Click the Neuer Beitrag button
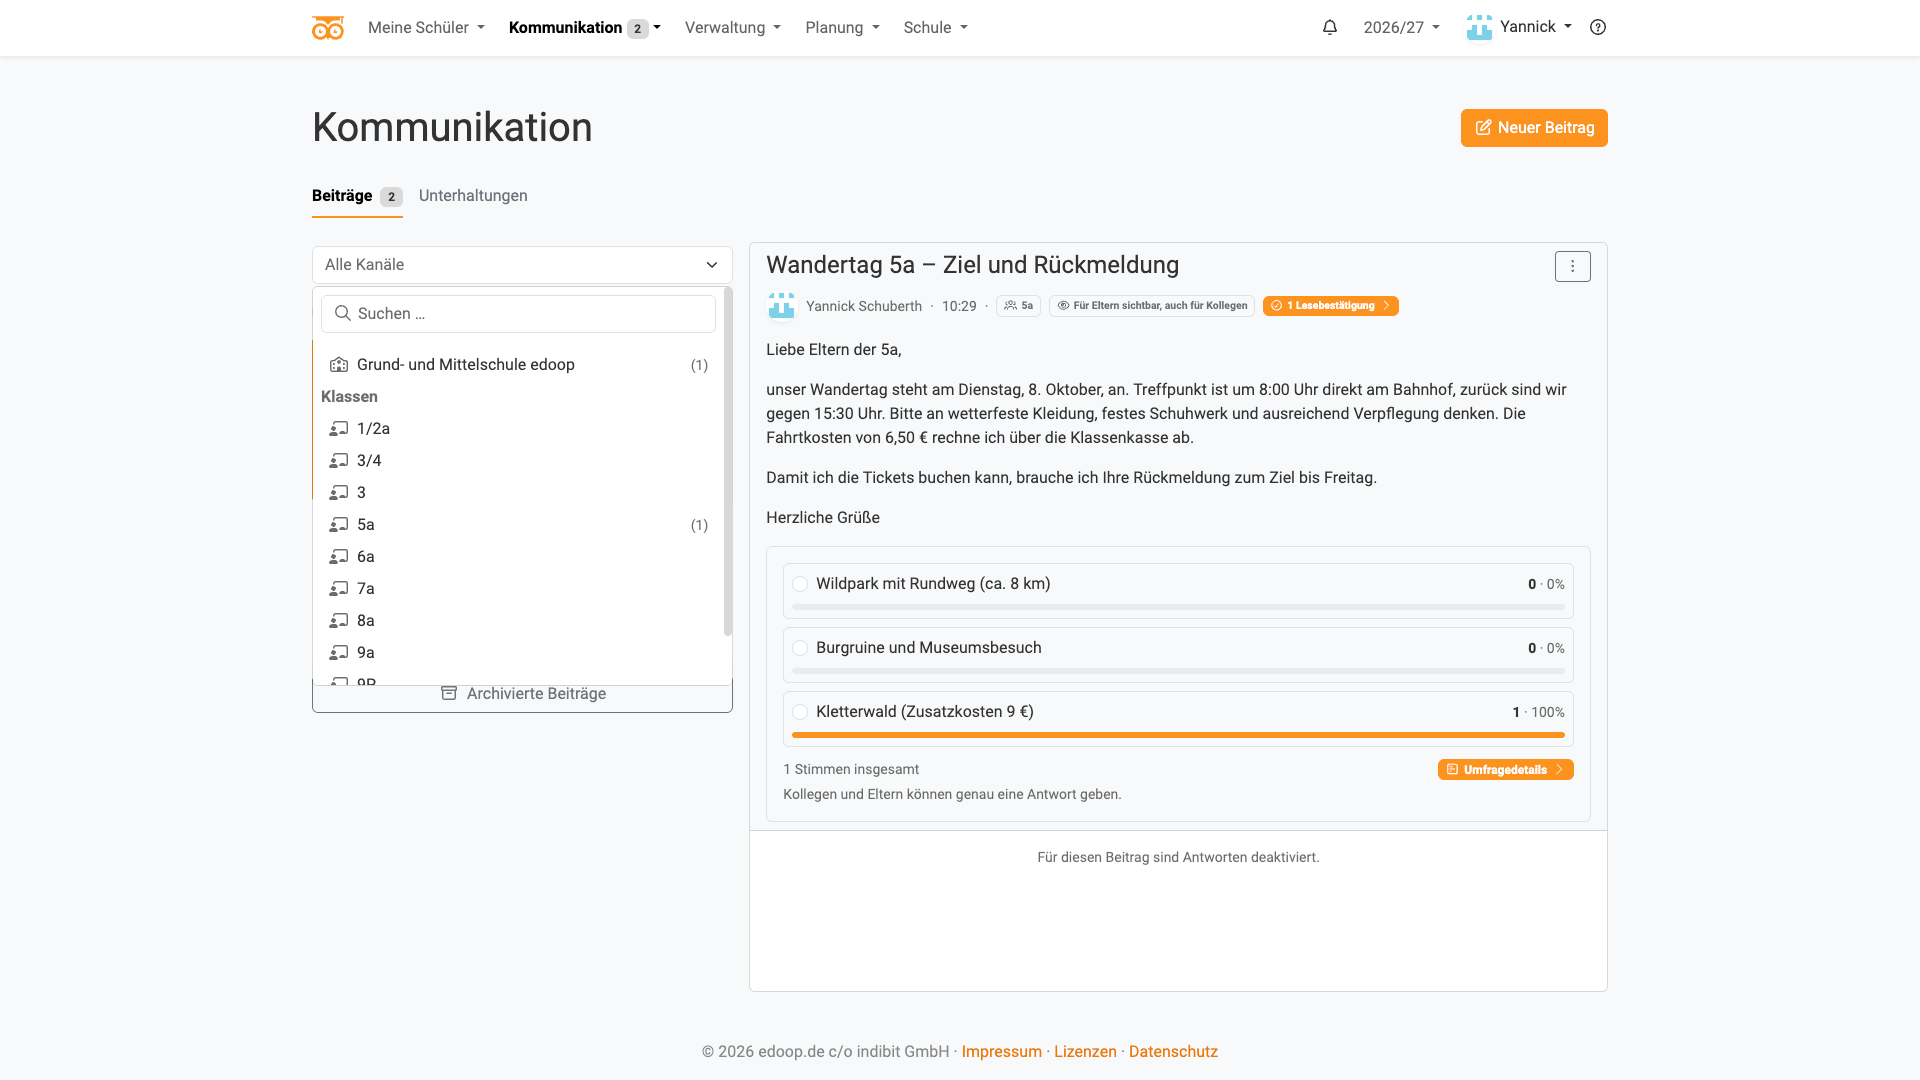The image size is (1920, 1080). [x=1534, y=128]
